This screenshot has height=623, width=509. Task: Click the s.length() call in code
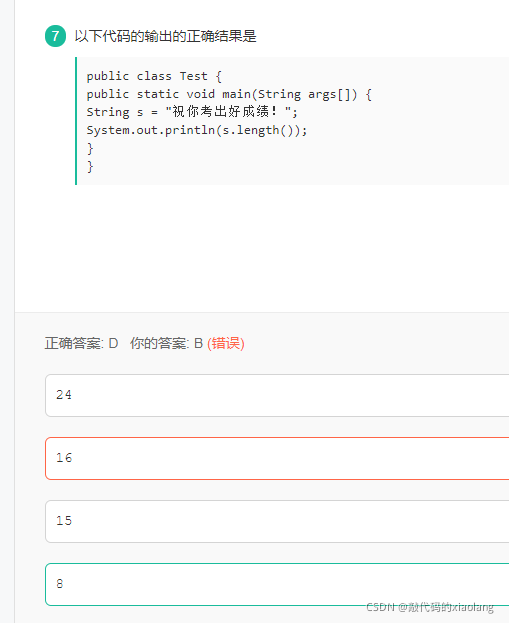point(260,130)
